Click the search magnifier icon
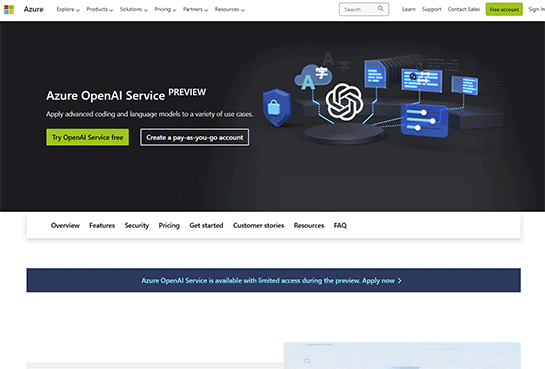545x369 pixels. click(x=381, y=9)
